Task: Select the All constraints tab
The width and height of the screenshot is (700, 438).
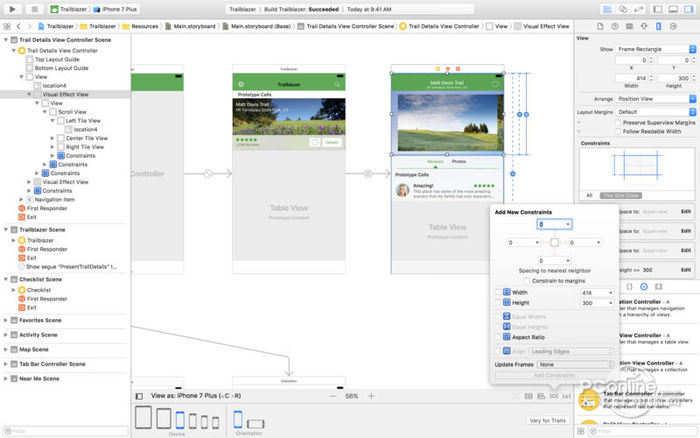Action: pos(589,195)
